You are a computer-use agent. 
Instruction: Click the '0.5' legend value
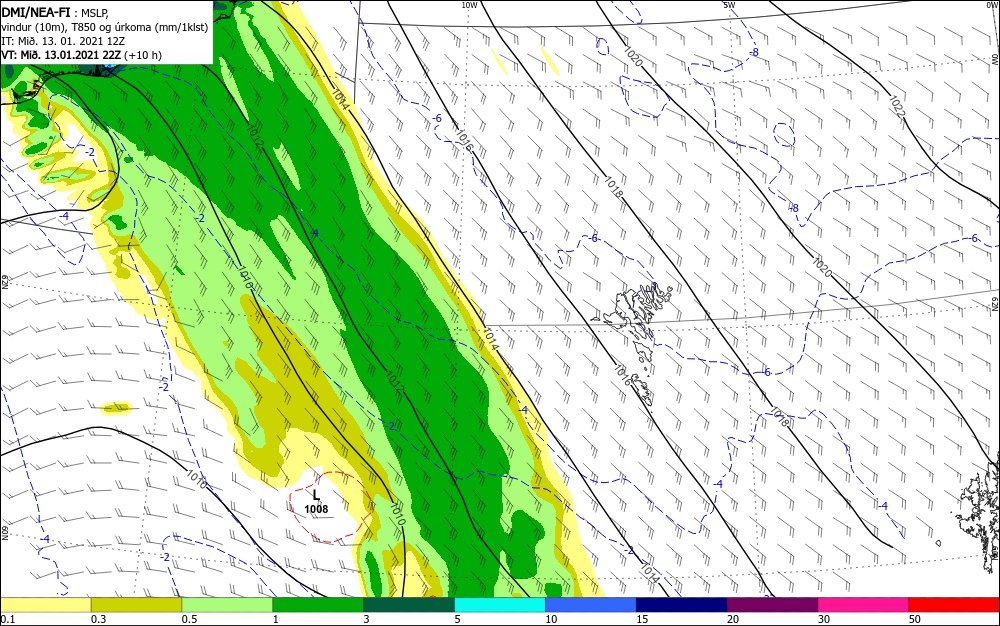pyautogui.click(x=189, y=619)
